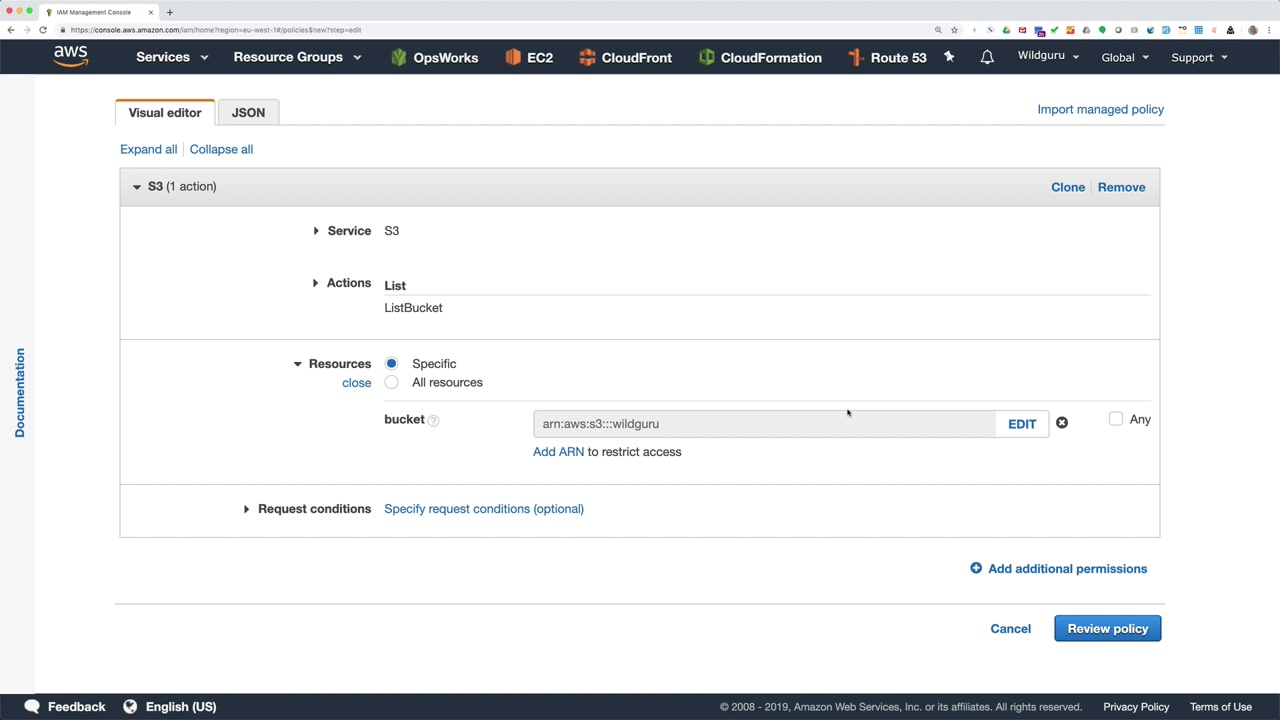The height and width of the screenshot is (720, 1280).
Task: Click Specify request conditions (optional)
Action: click(484, 509)
